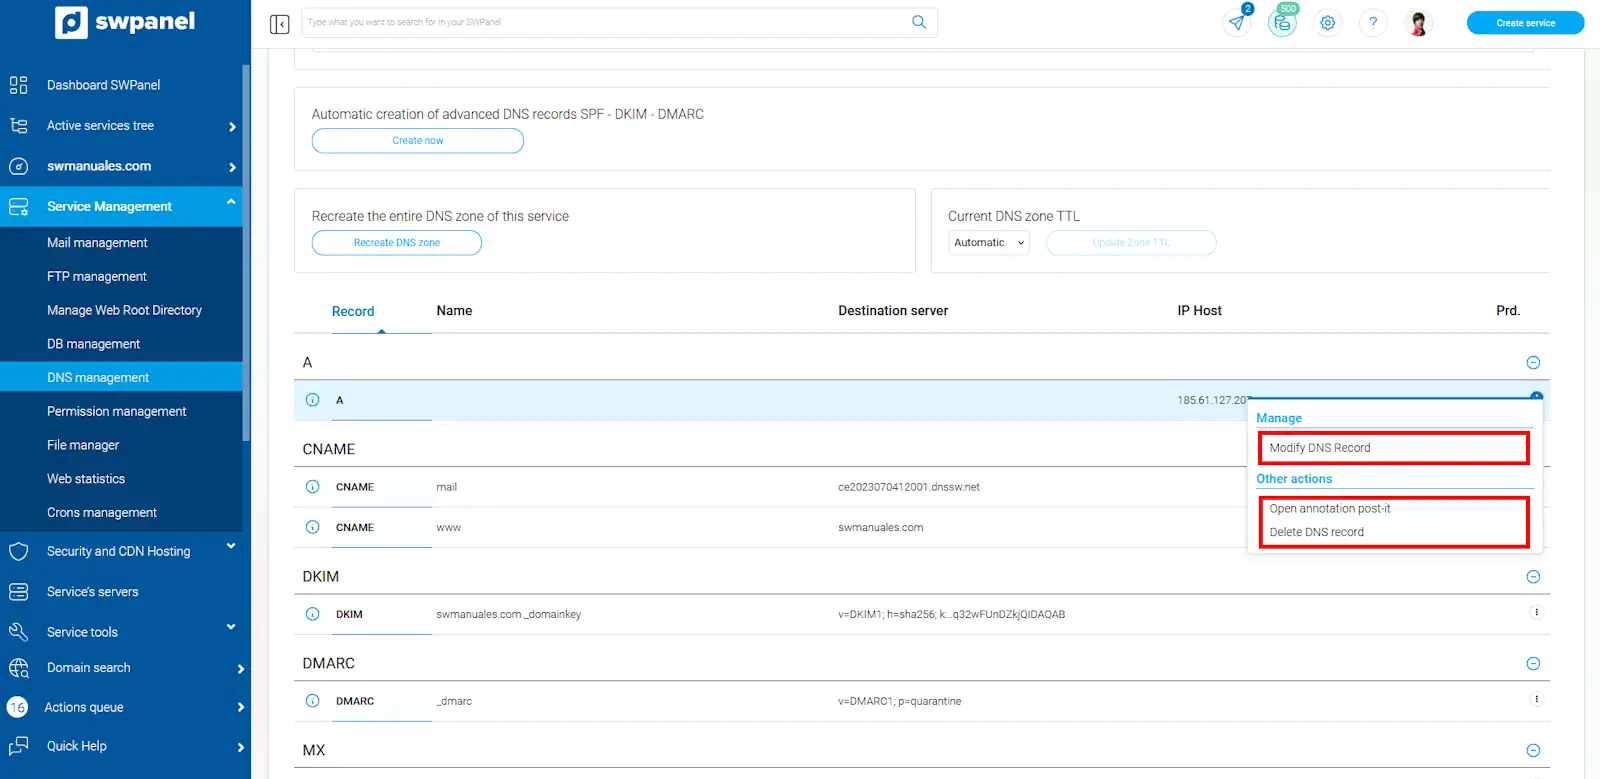Open options menu for the DKIM record
Viewport: 1600px width, 779px height.
[x=1535, y=613]
